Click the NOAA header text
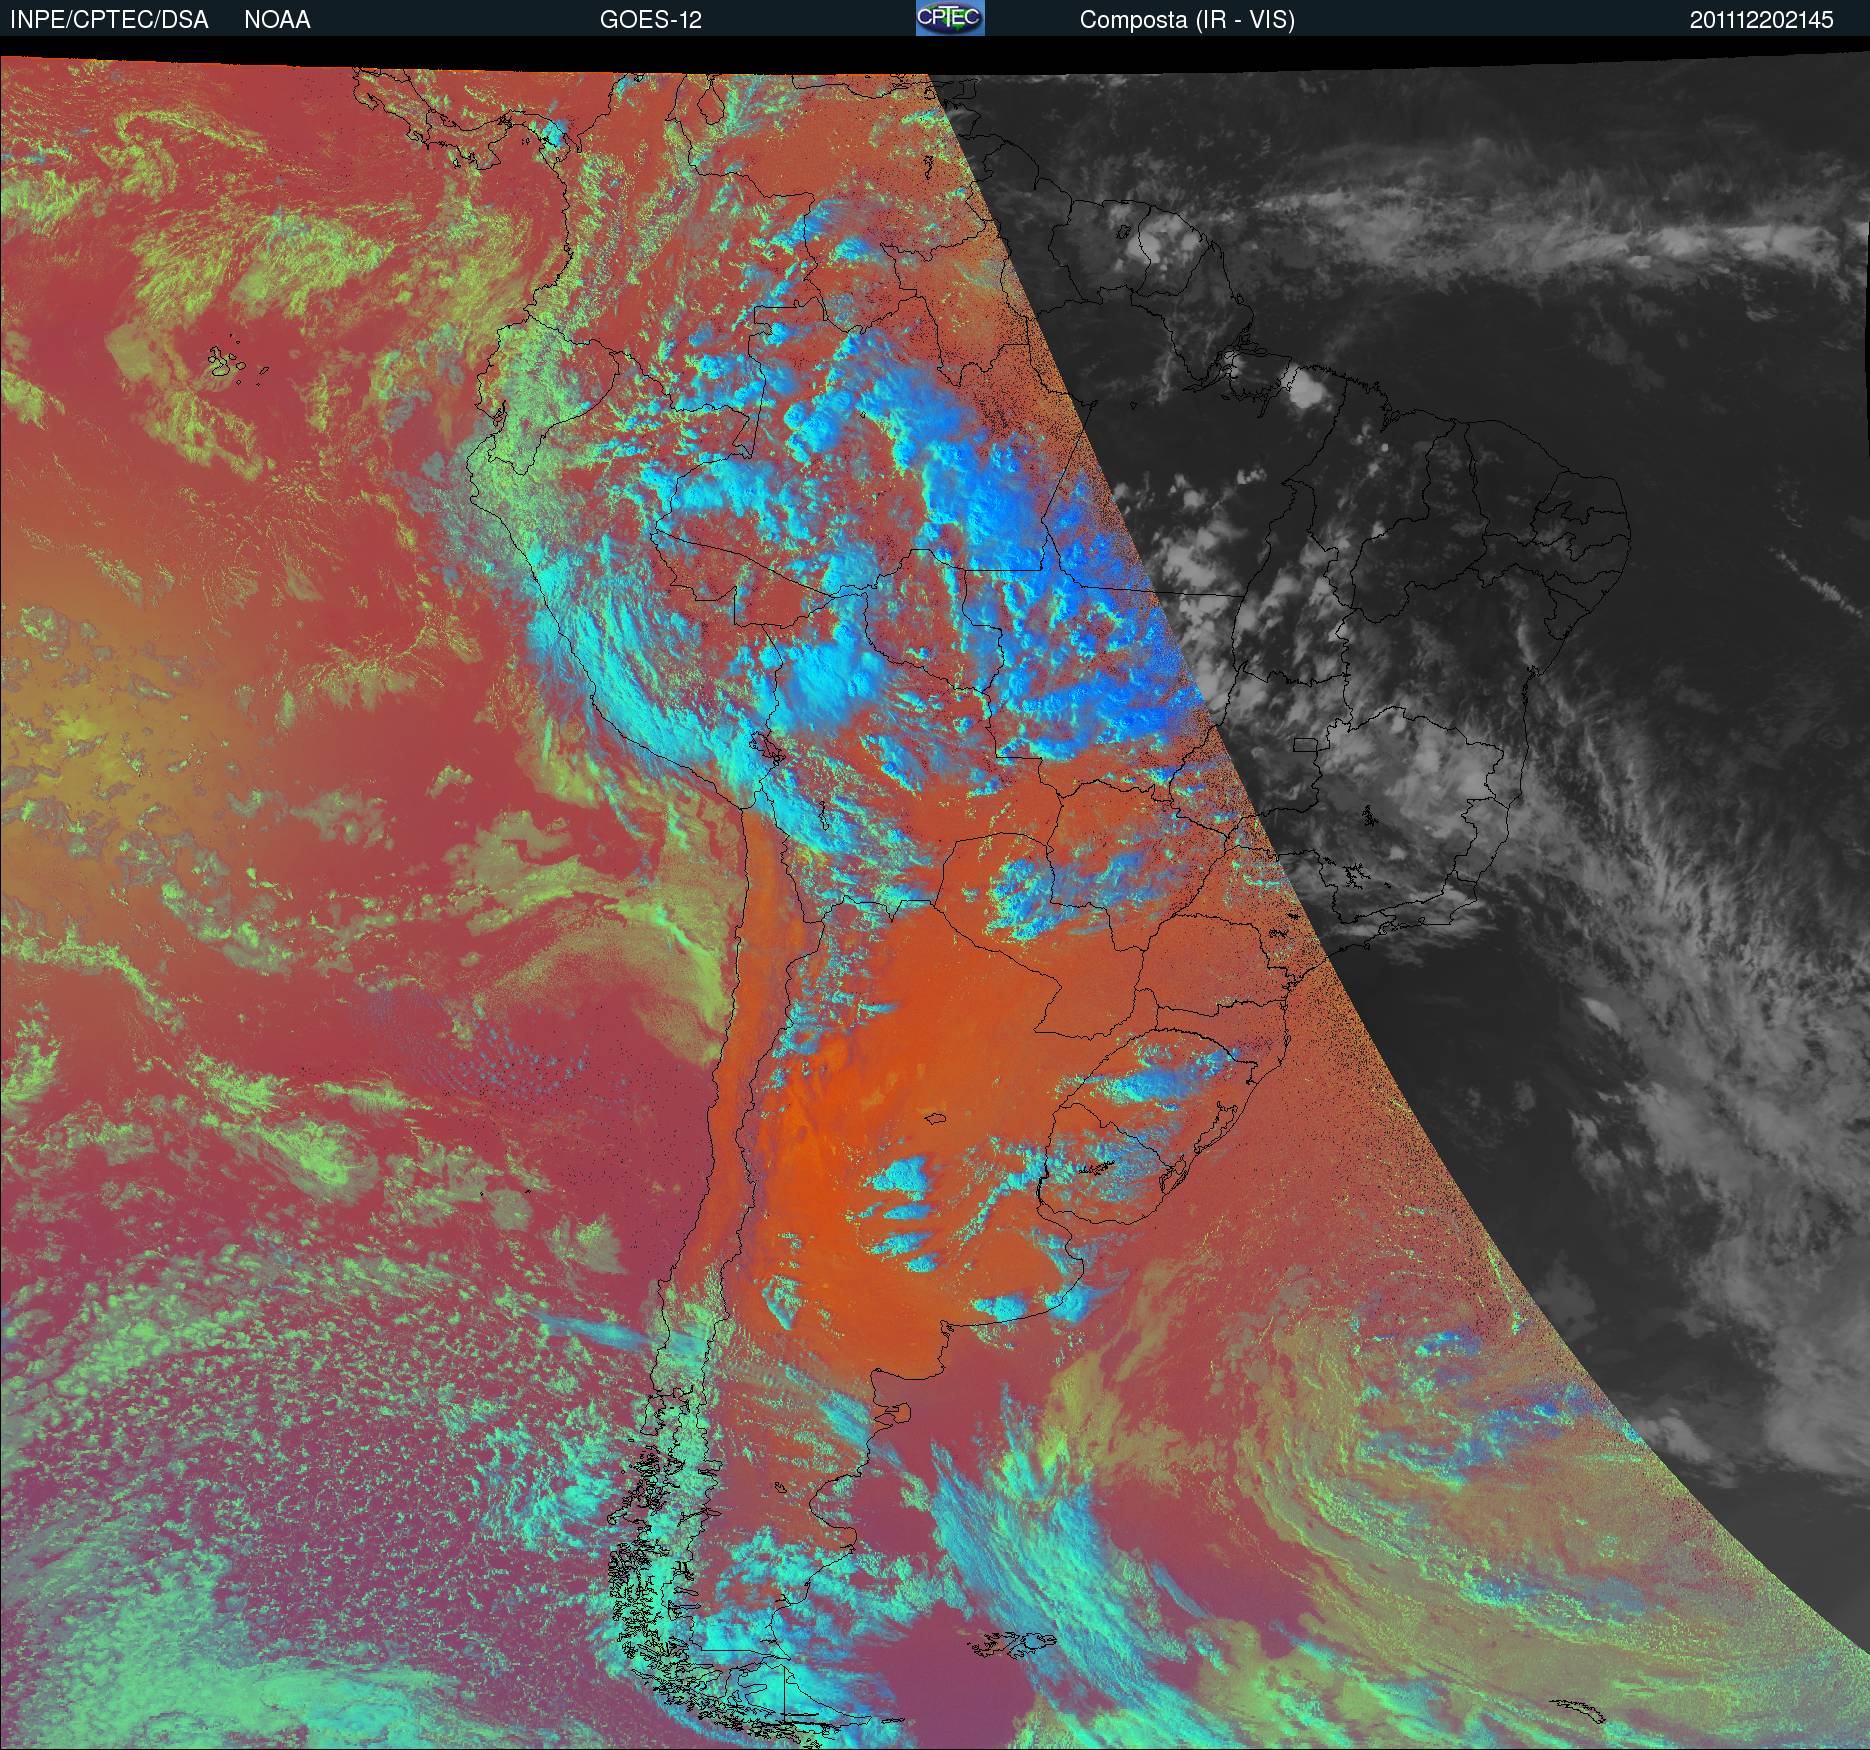This screenshot has width=1870, height=1750. [277, 20]
